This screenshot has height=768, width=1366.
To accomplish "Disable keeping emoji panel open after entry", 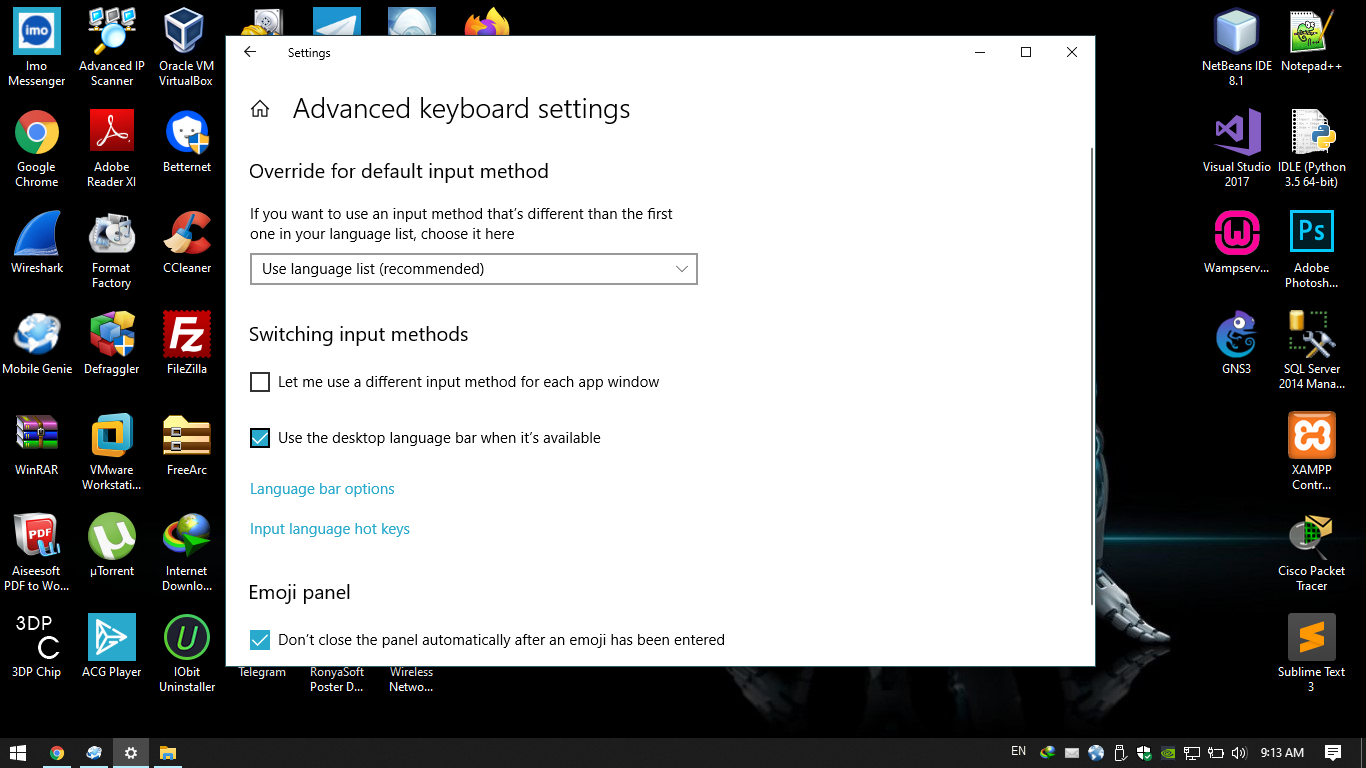I will click(x=260, y=640).
